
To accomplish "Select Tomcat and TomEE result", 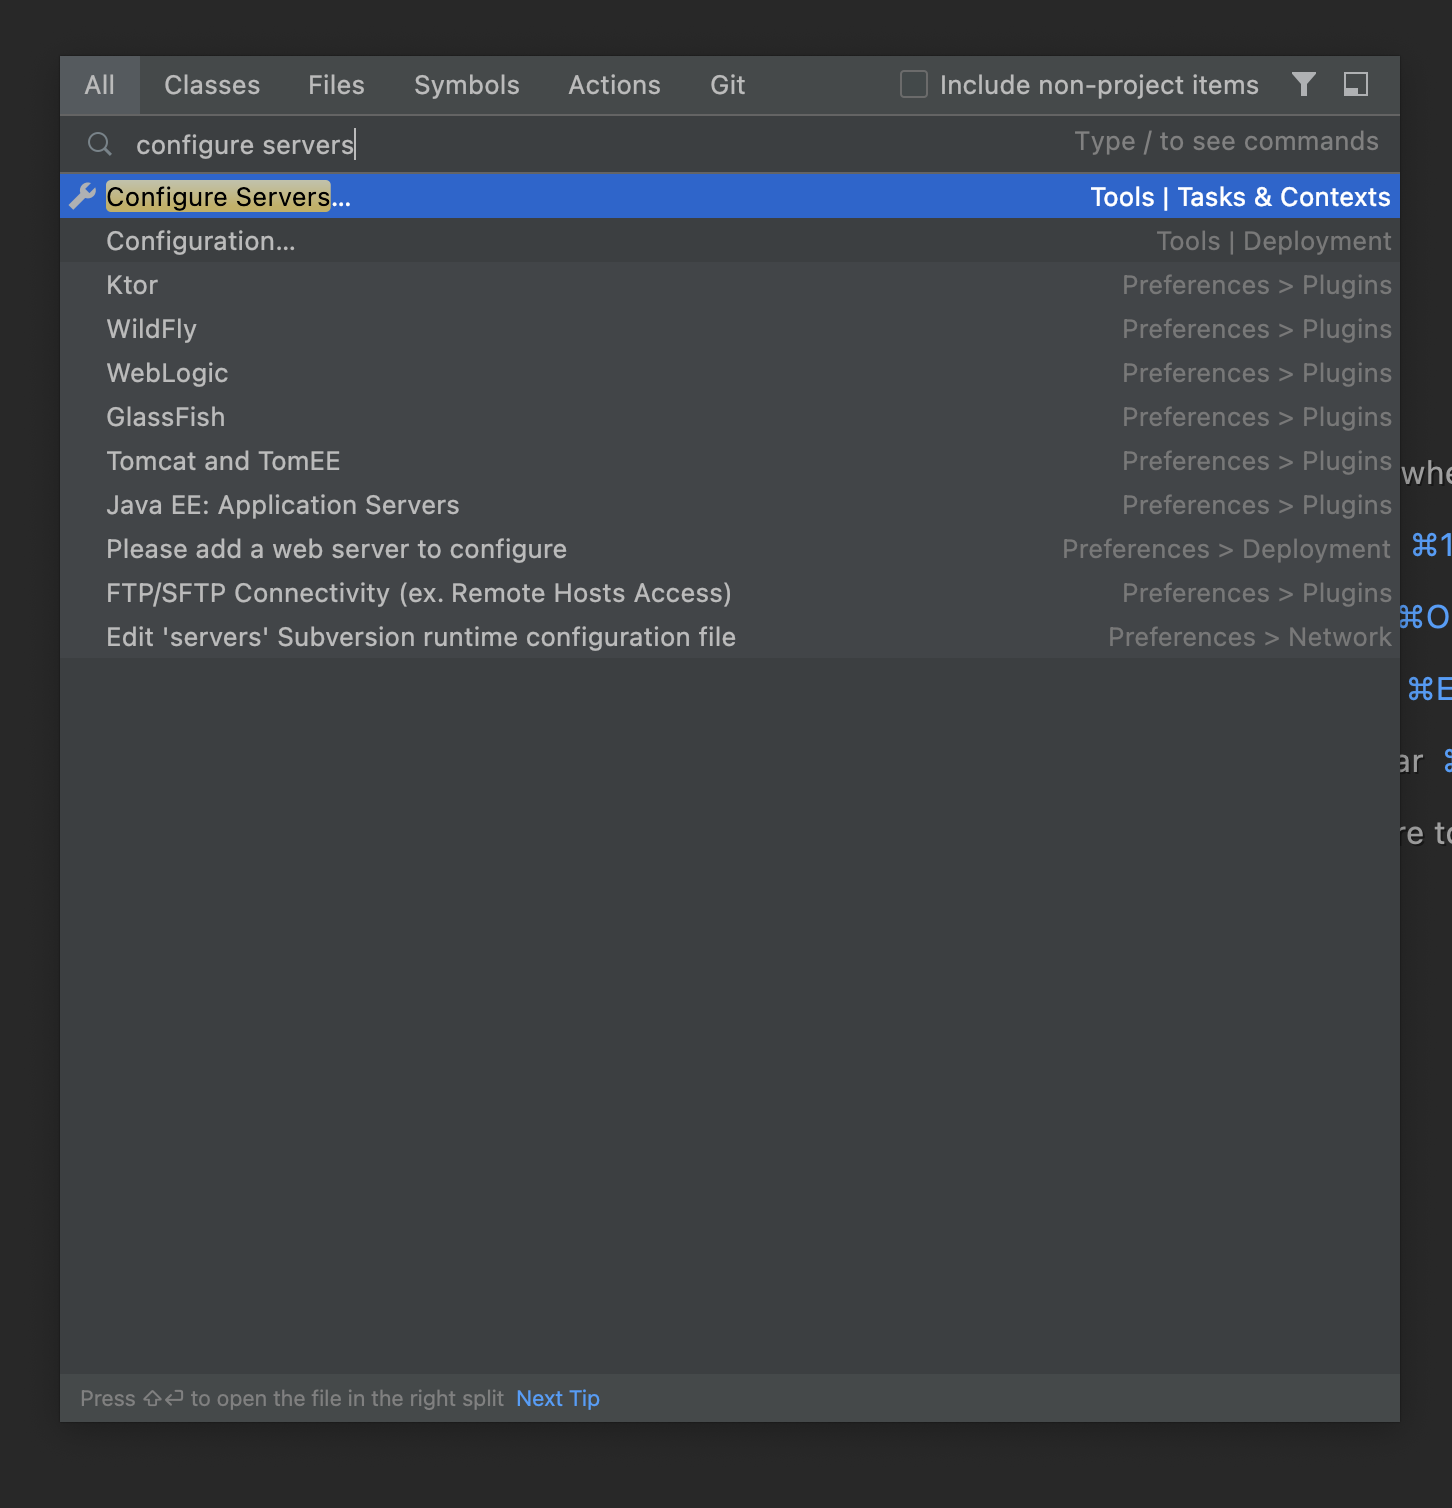I will [x=730, y=461].
